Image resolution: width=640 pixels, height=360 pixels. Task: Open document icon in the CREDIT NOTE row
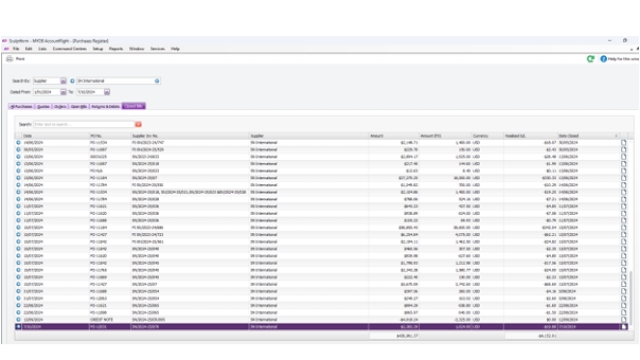624,320
